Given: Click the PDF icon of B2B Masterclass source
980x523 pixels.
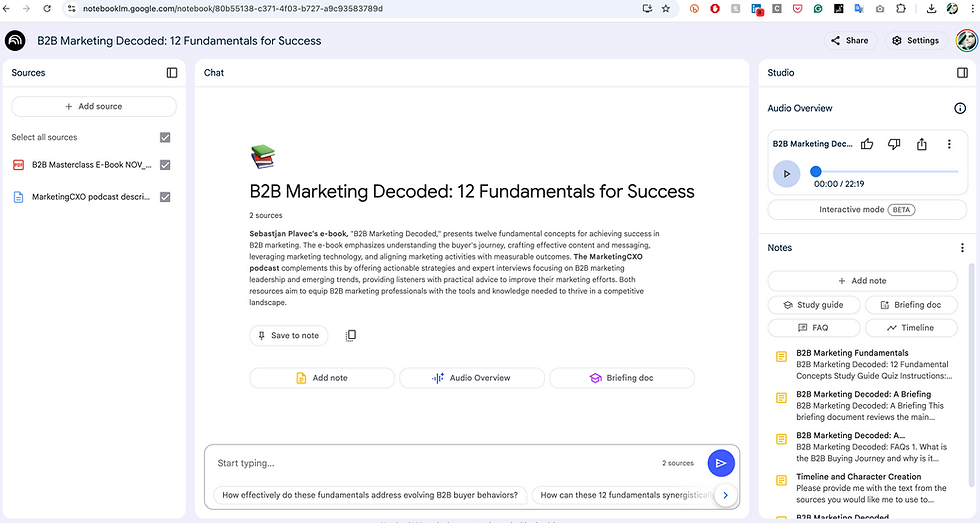Looking at the screenshot, I should click(19, 165).
